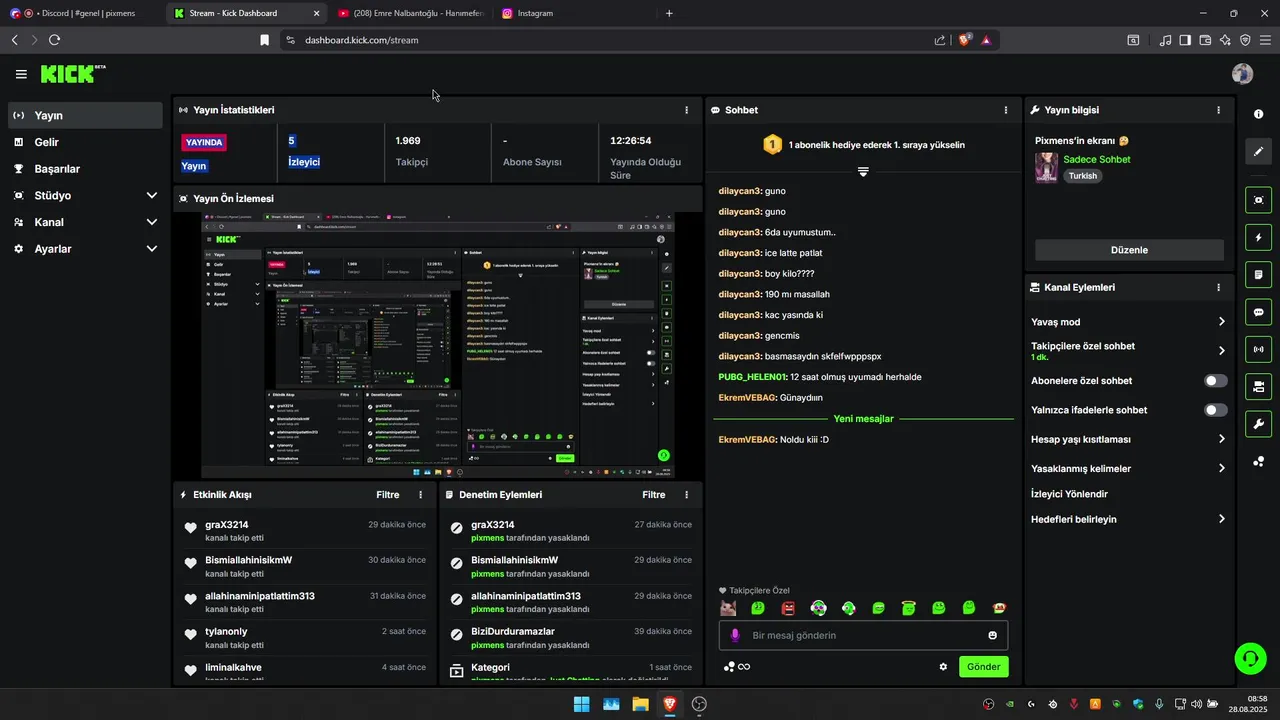The image size is (1280, 720).
Task: Open Yavaş mod settings arrow
Action: [x=1221, y=322]
